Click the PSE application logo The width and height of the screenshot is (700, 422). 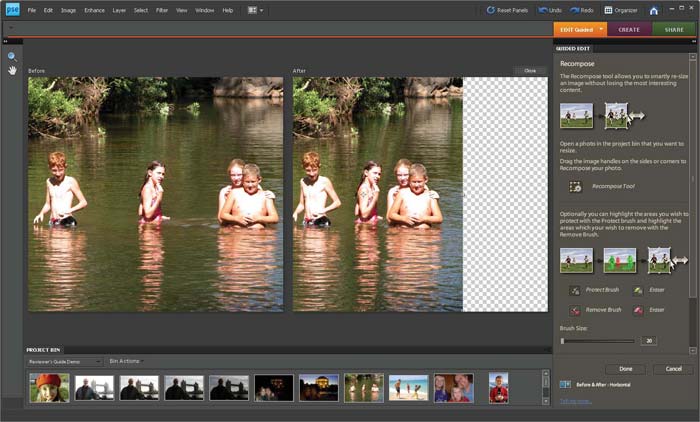pyautogui.click(x=12, y=9)
